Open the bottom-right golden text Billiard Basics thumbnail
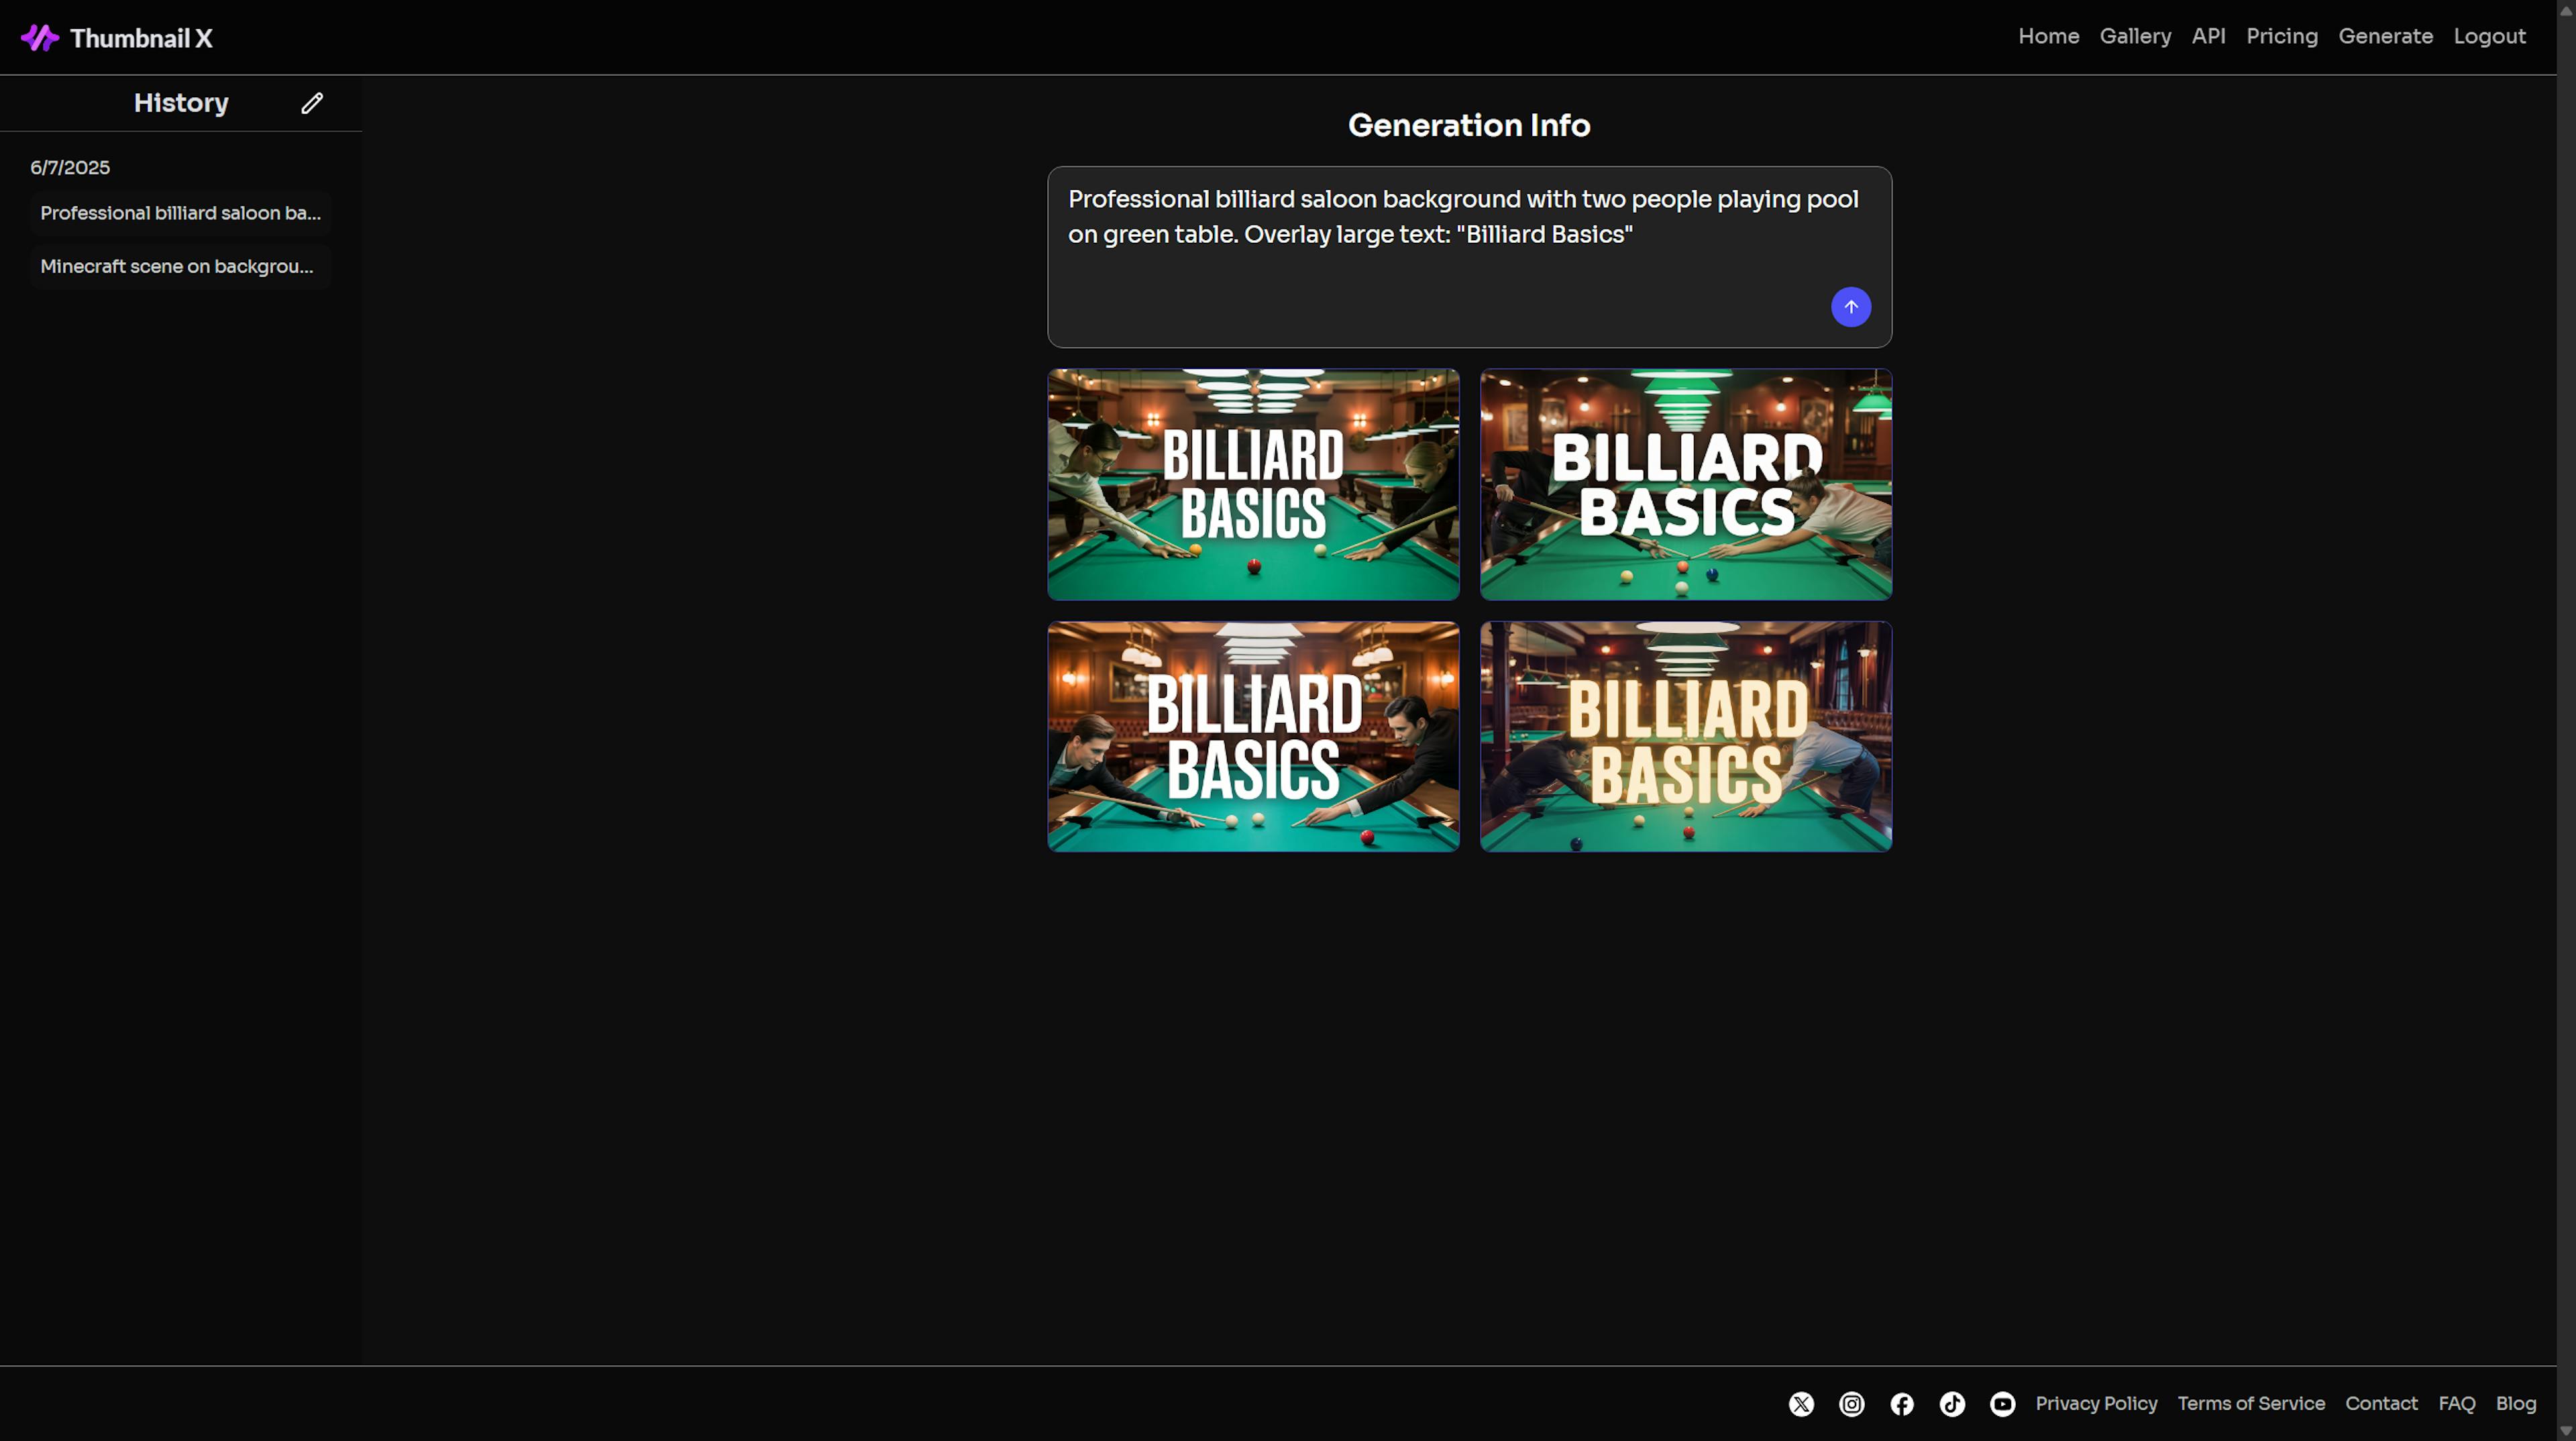This screenshot has height=1441, width=2576. pos(1685,737)
